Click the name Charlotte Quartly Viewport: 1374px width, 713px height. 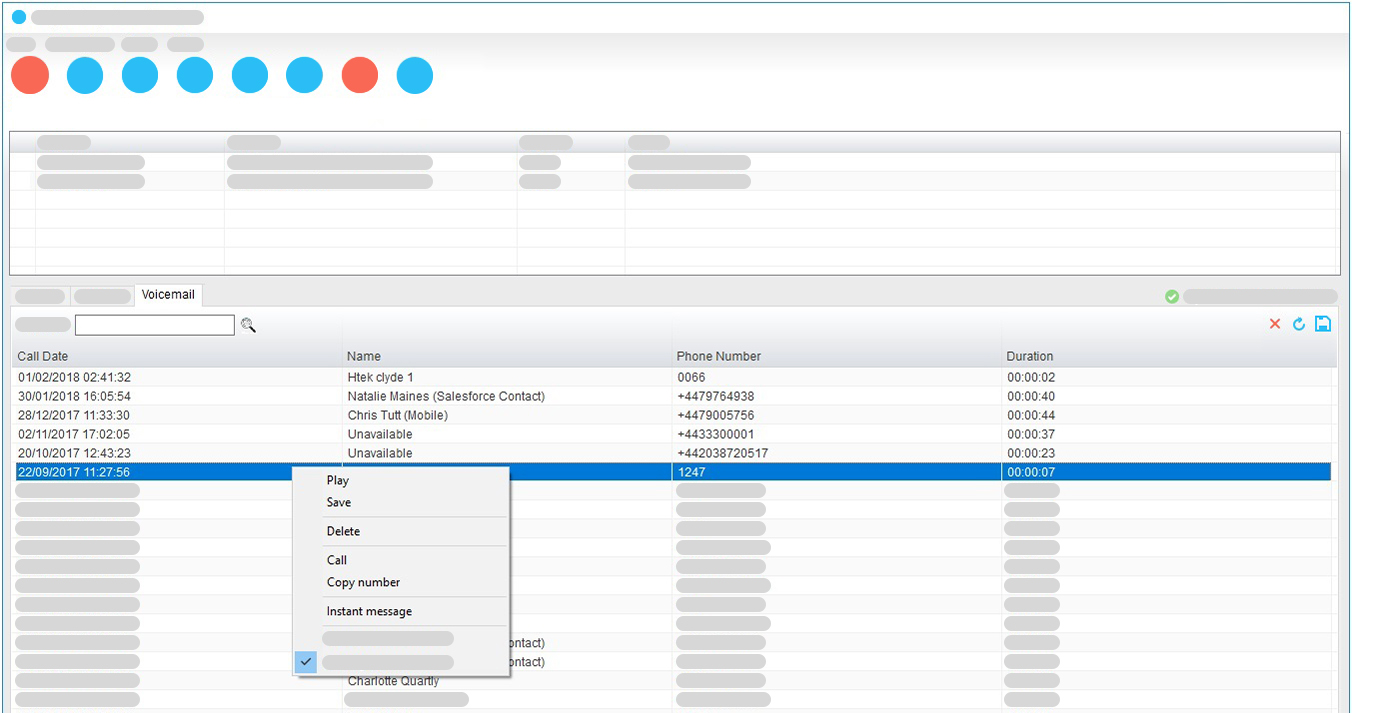click(x=393, y=682)
